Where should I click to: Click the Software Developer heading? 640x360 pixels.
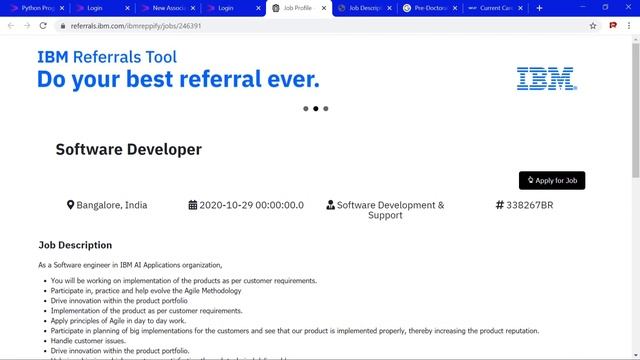point(129,149)
